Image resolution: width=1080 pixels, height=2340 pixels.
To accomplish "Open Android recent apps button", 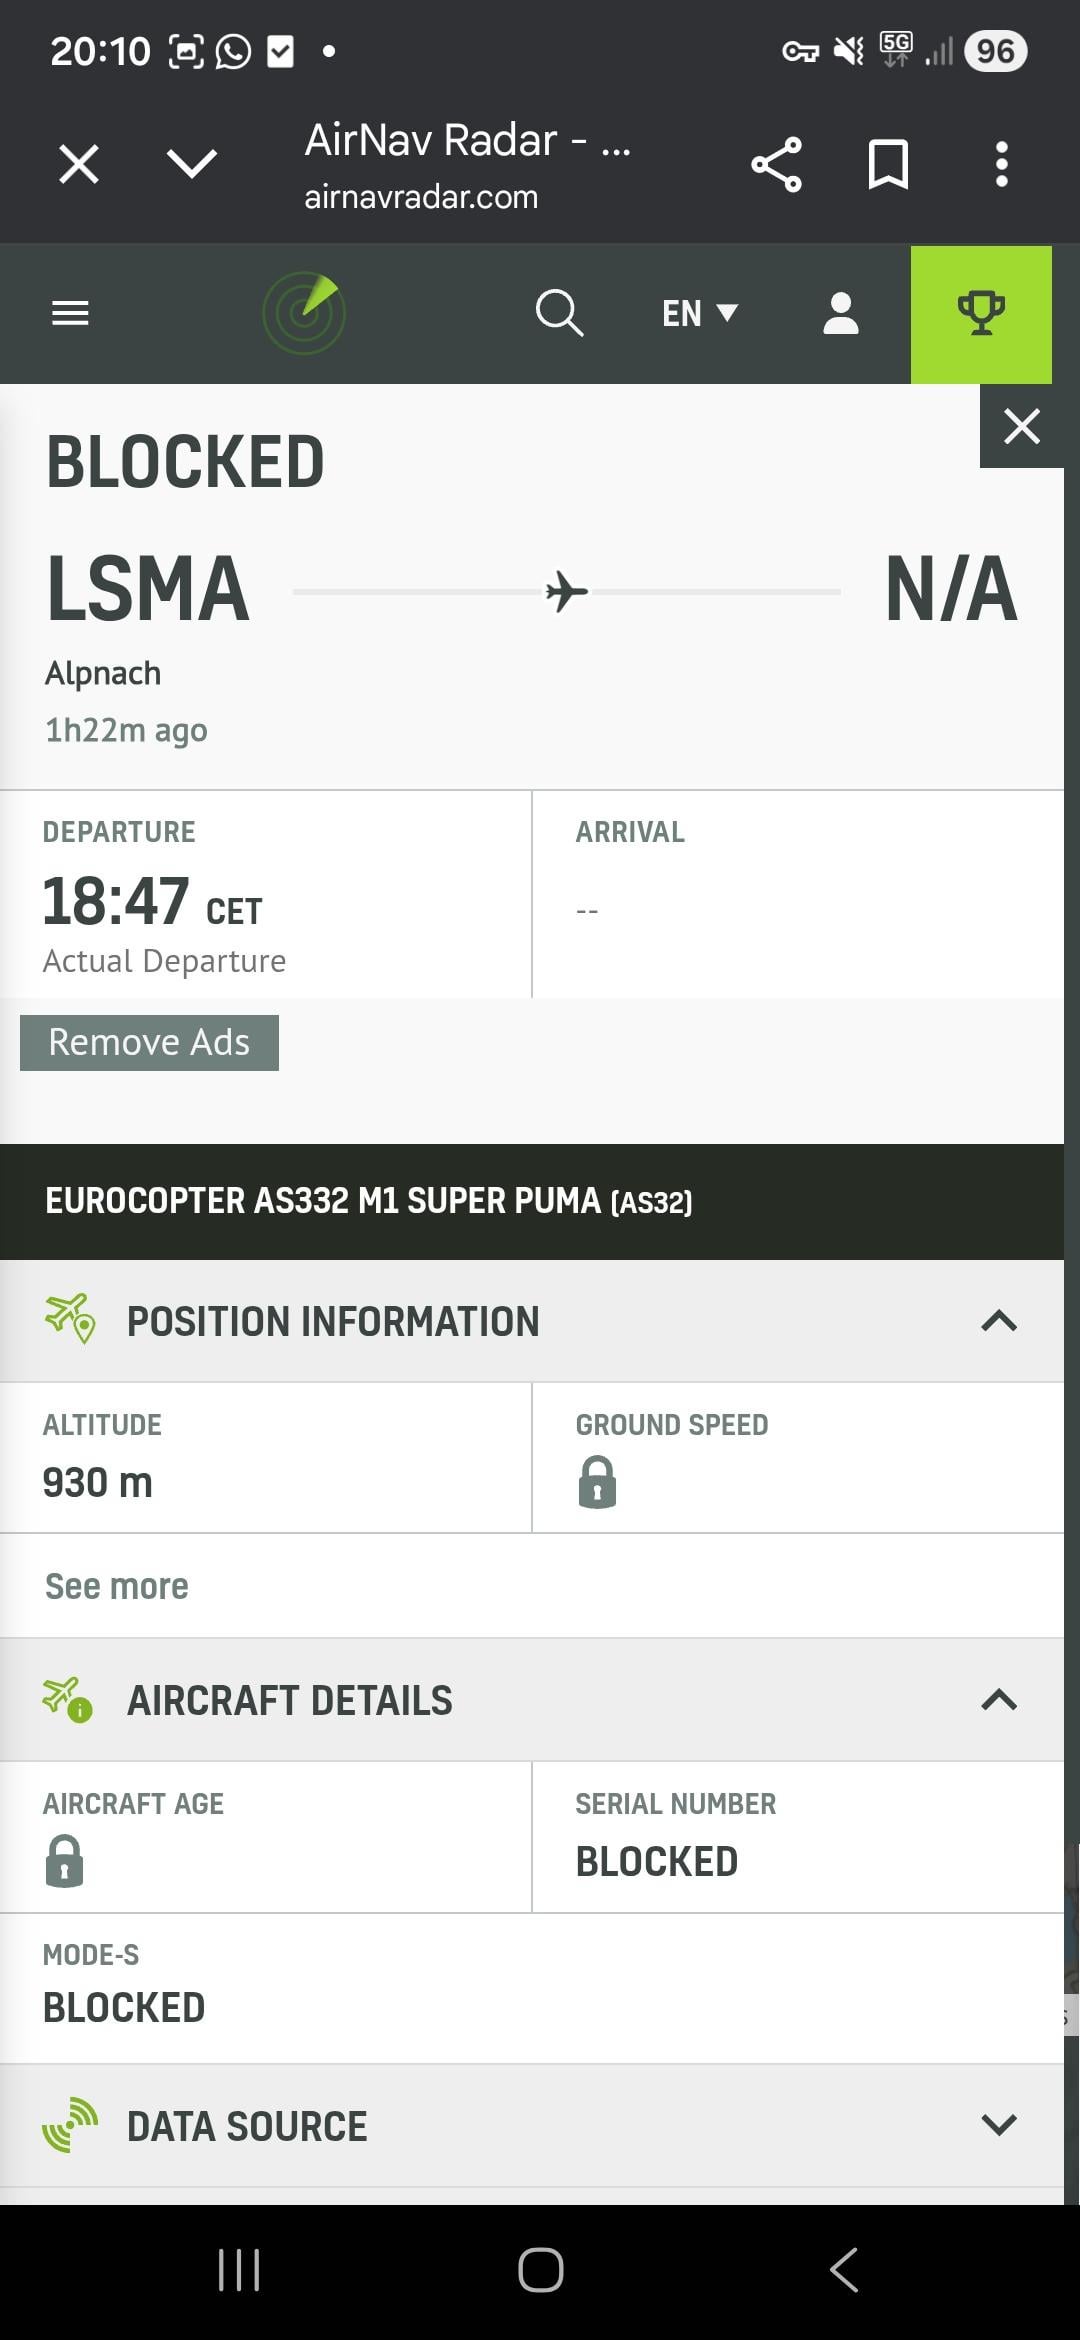I will pos(239,2270).
